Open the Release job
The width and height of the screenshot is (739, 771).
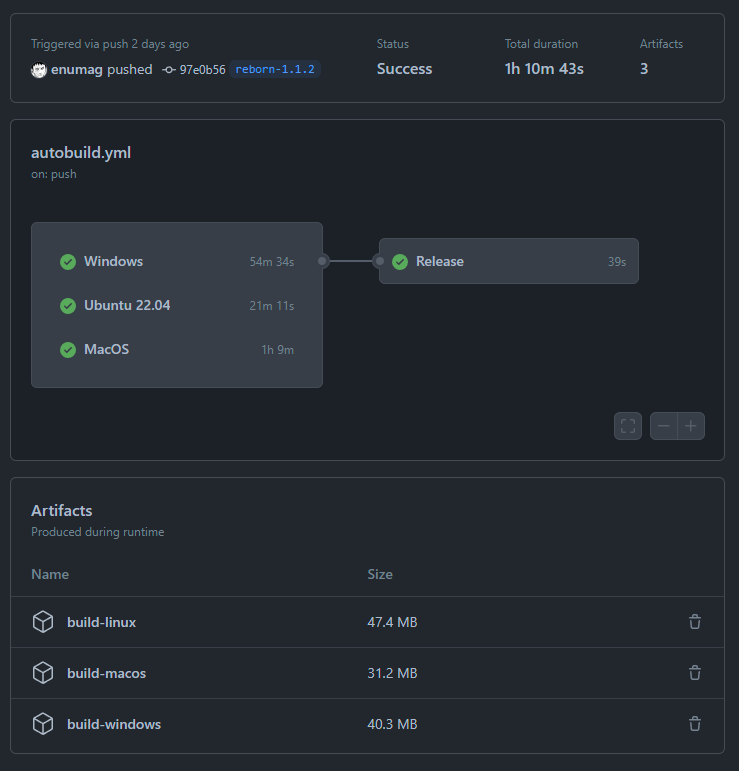coord(440,261)
